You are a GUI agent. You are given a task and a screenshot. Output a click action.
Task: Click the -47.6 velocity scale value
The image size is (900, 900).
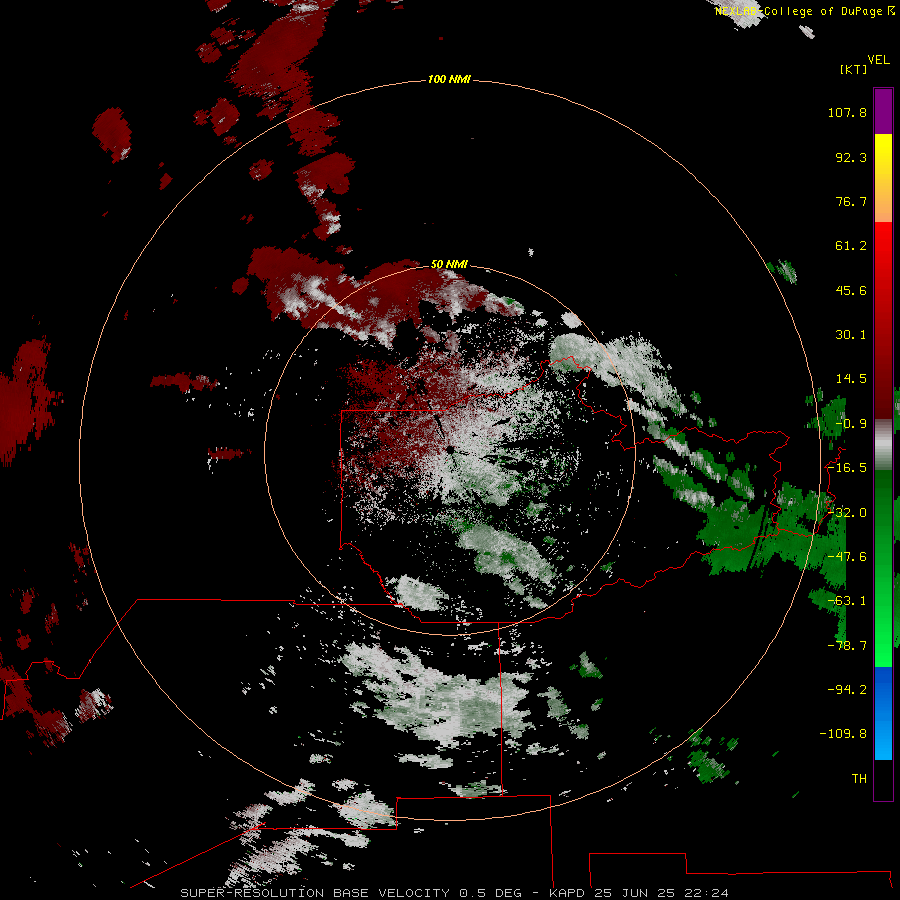tap(847, 557)
